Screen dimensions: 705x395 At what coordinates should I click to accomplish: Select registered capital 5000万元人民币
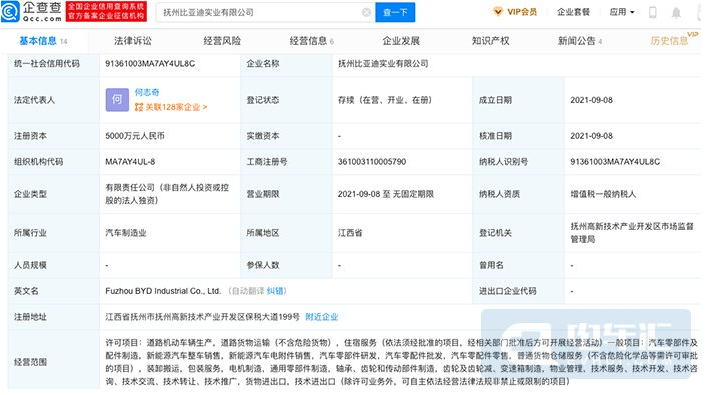(x=135, y=136)
